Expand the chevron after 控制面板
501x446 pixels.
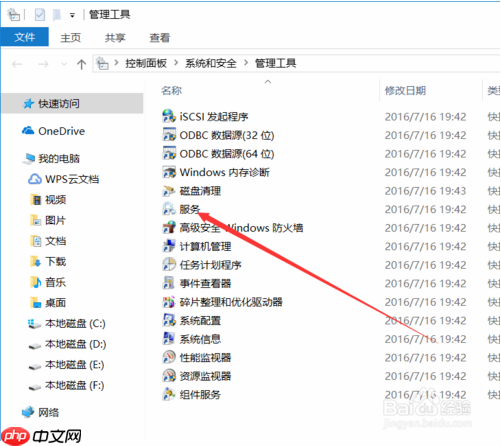pyautogui.click(x=176, y=63)
